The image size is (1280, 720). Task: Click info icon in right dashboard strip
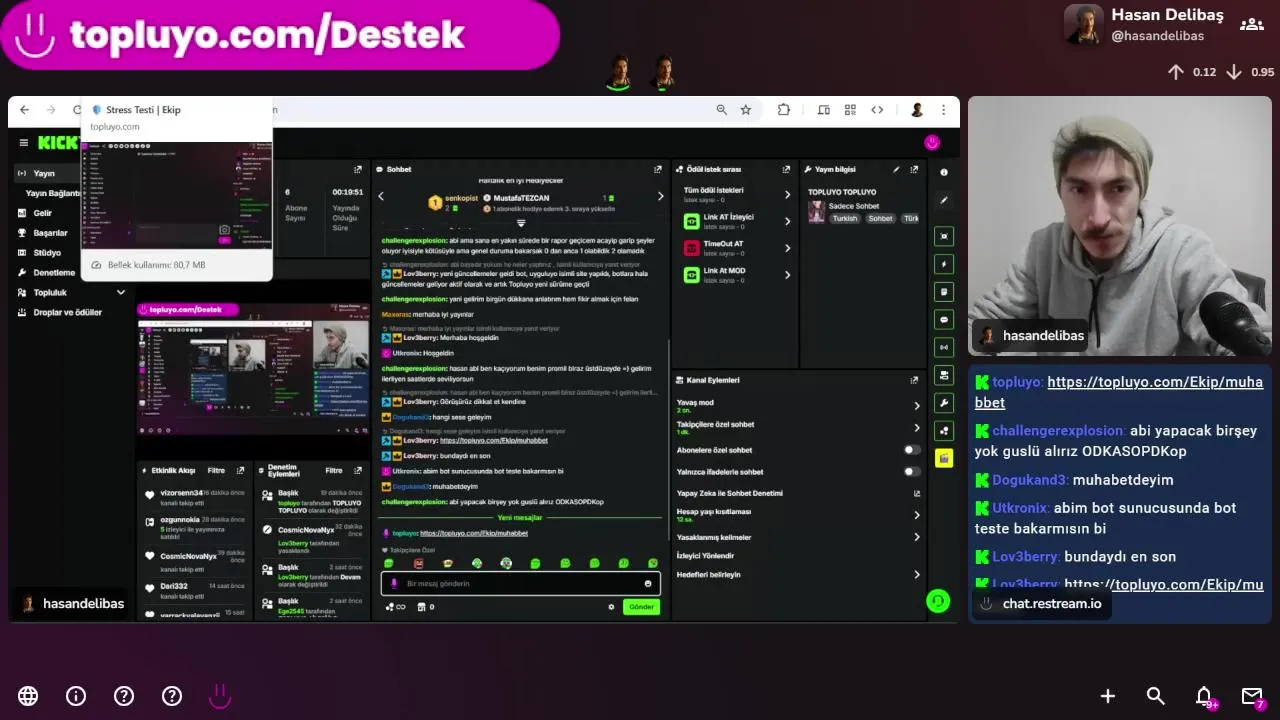944,172
